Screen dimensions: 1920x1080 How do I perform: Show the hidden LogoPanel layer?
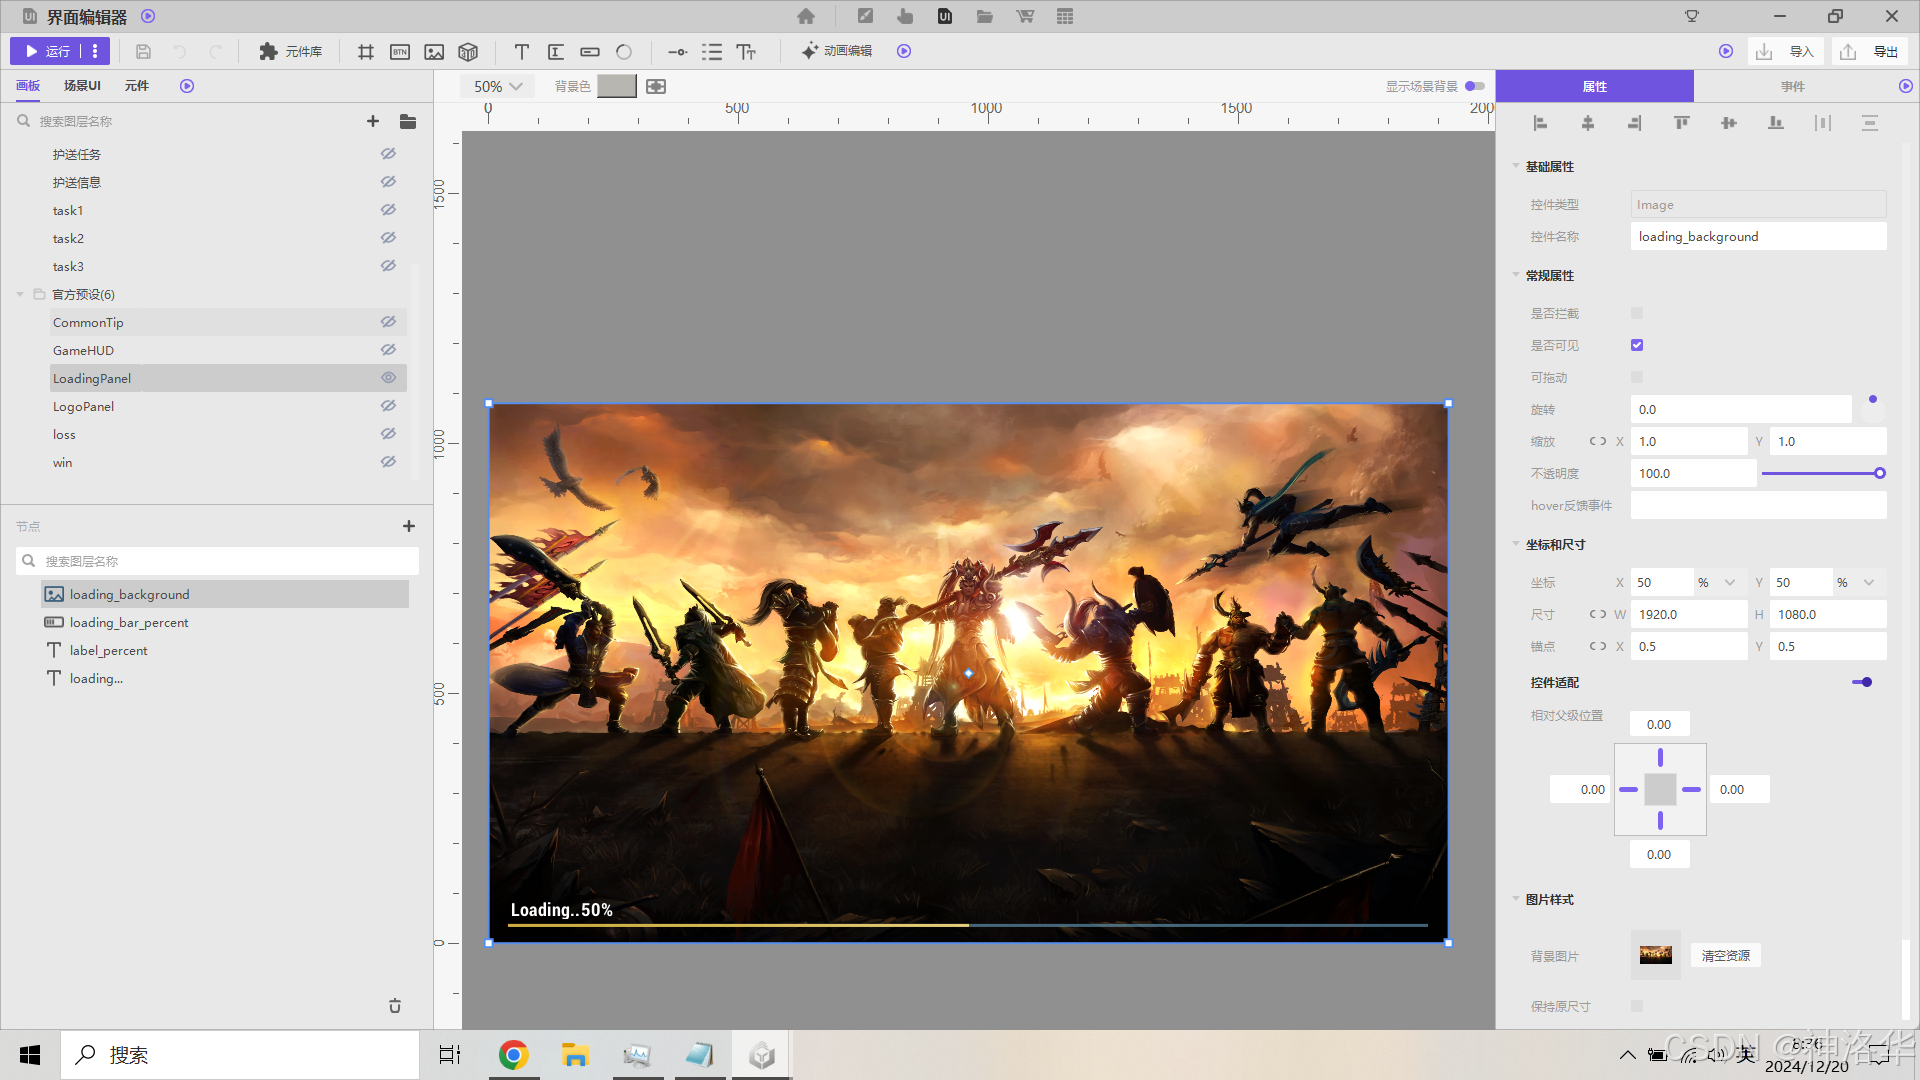389,406
